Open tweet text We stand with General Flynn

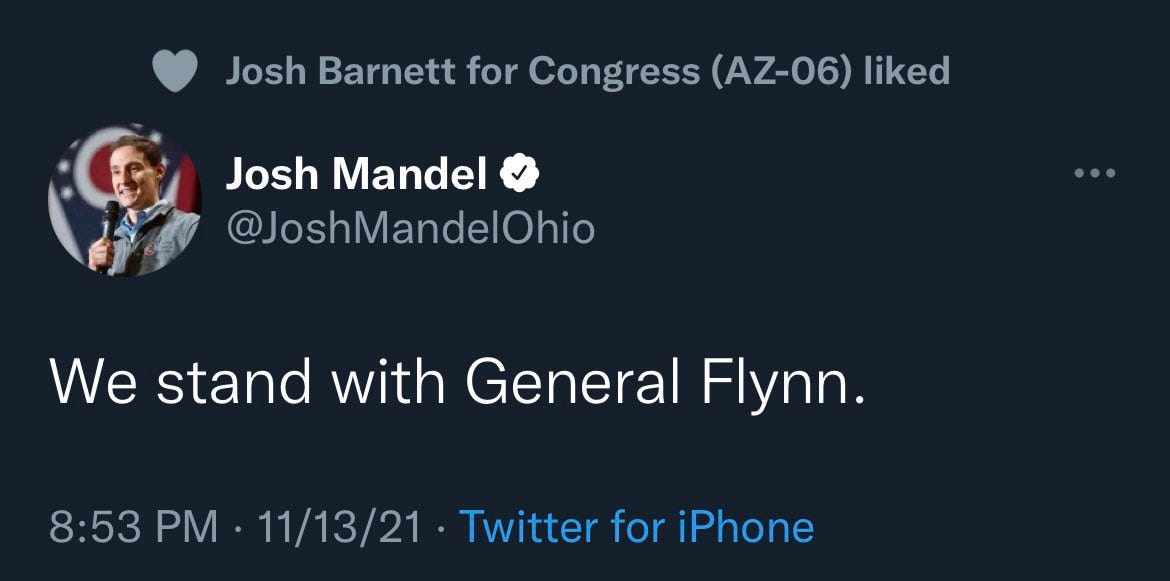click(x=457, y=381)
